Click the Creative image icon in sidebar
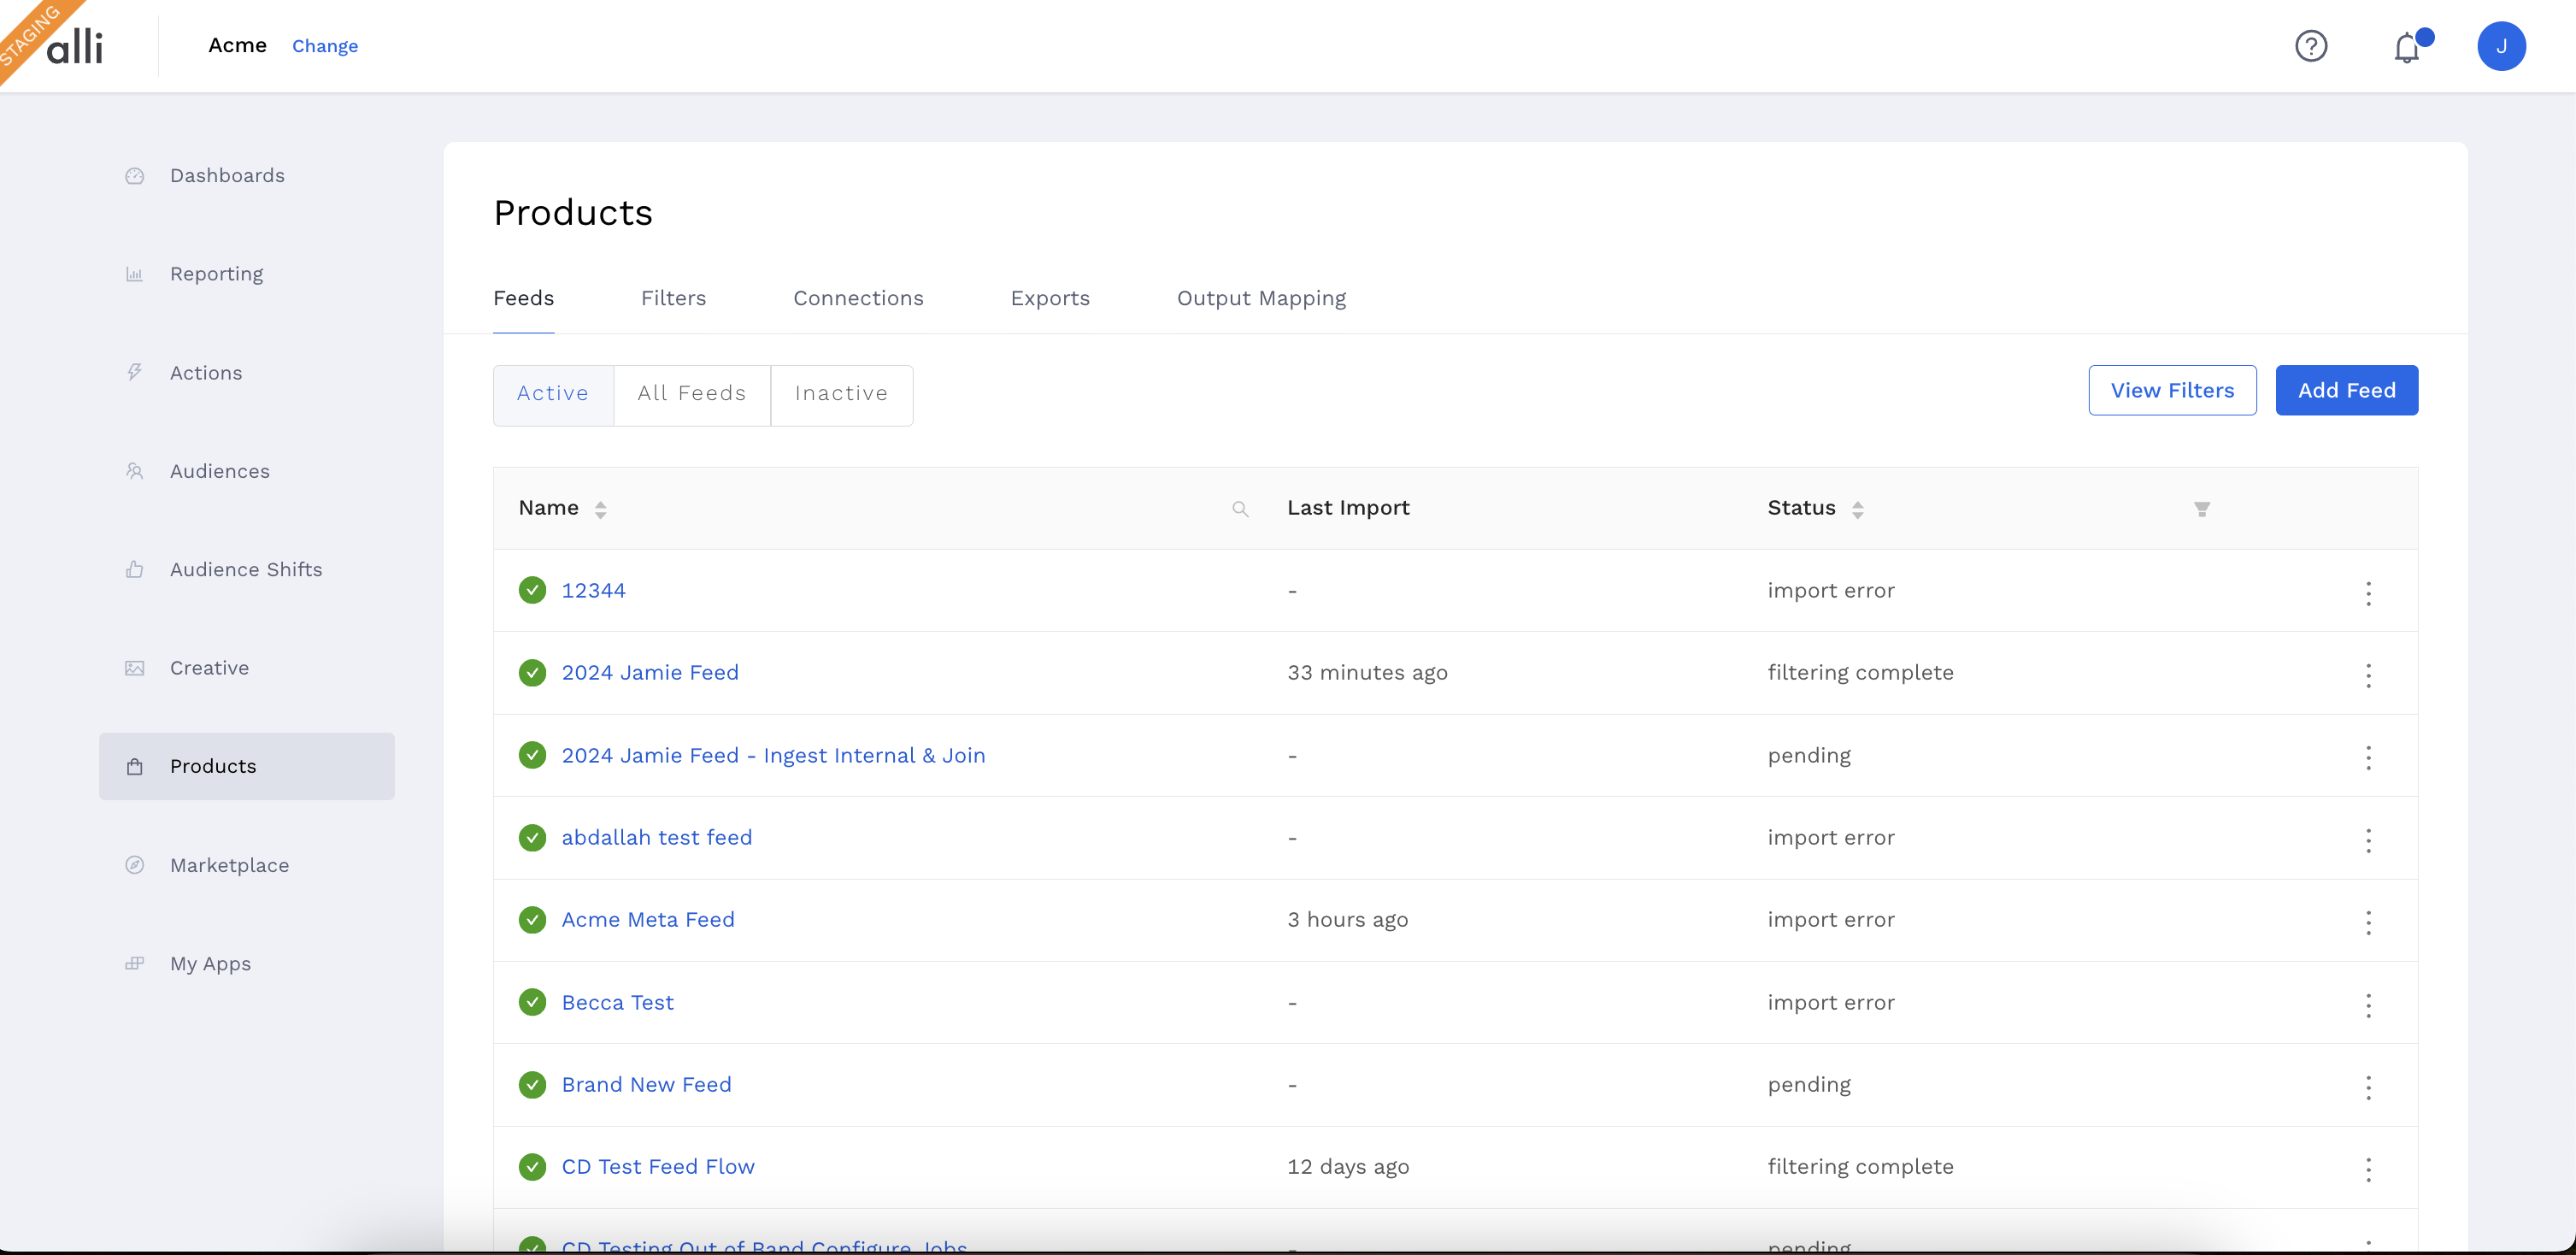 [135, 668]
